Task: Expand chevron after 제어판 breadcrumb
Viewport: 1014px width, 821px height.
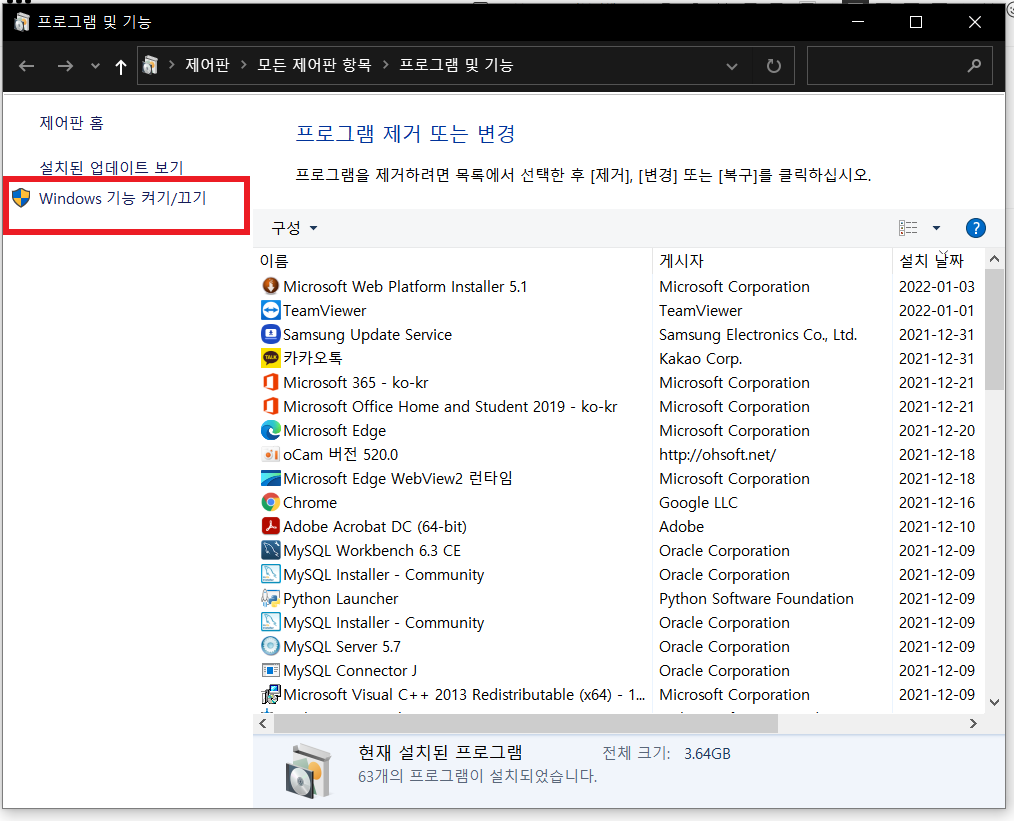Action: click(x=243, y=65)
